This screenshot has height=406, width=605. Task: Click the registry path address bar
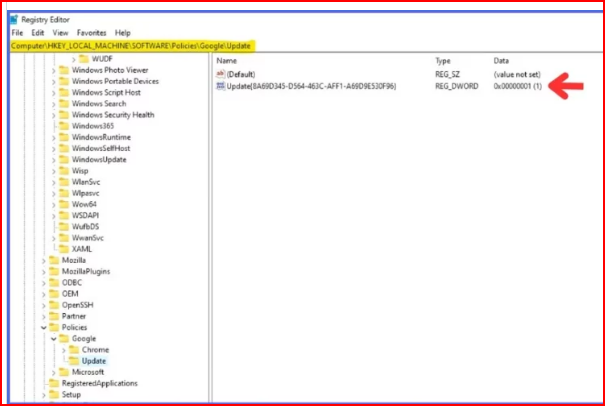pyautogui.click(x=305, y=46)
